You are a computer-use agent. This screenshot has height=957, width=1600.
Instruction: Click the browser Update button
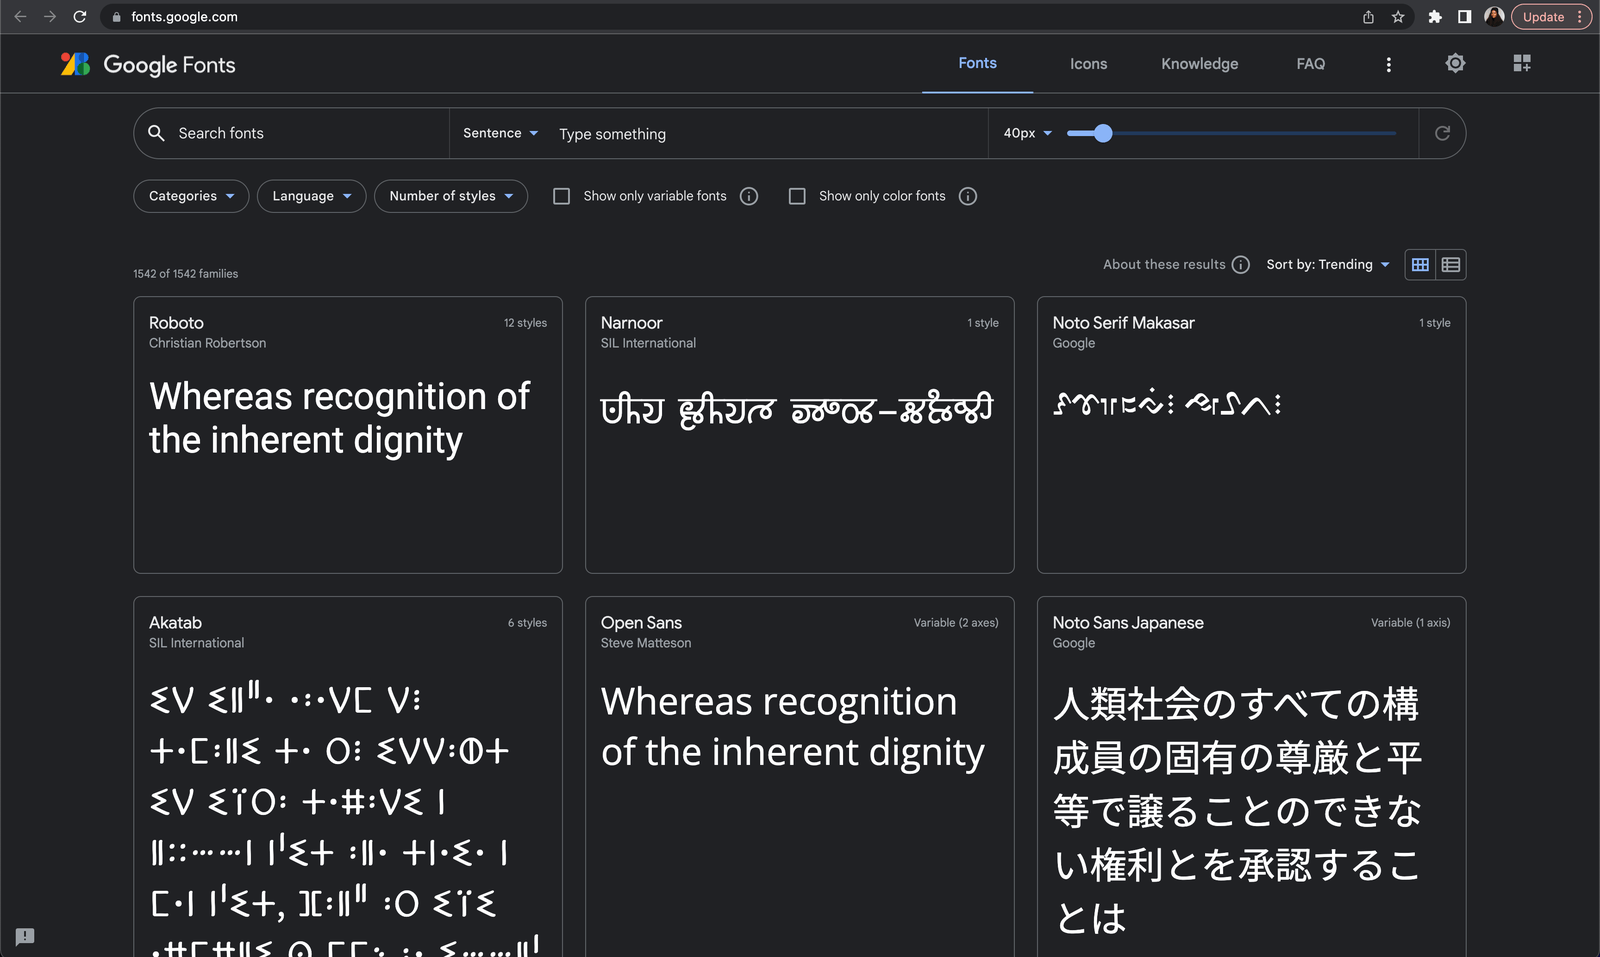[1551, 17]
